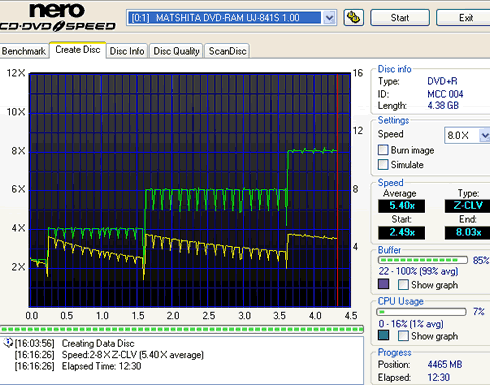The width and height of the screenshot is (490, 385).
Task: Click the drive options icon button
Action: tap(353, 18)
